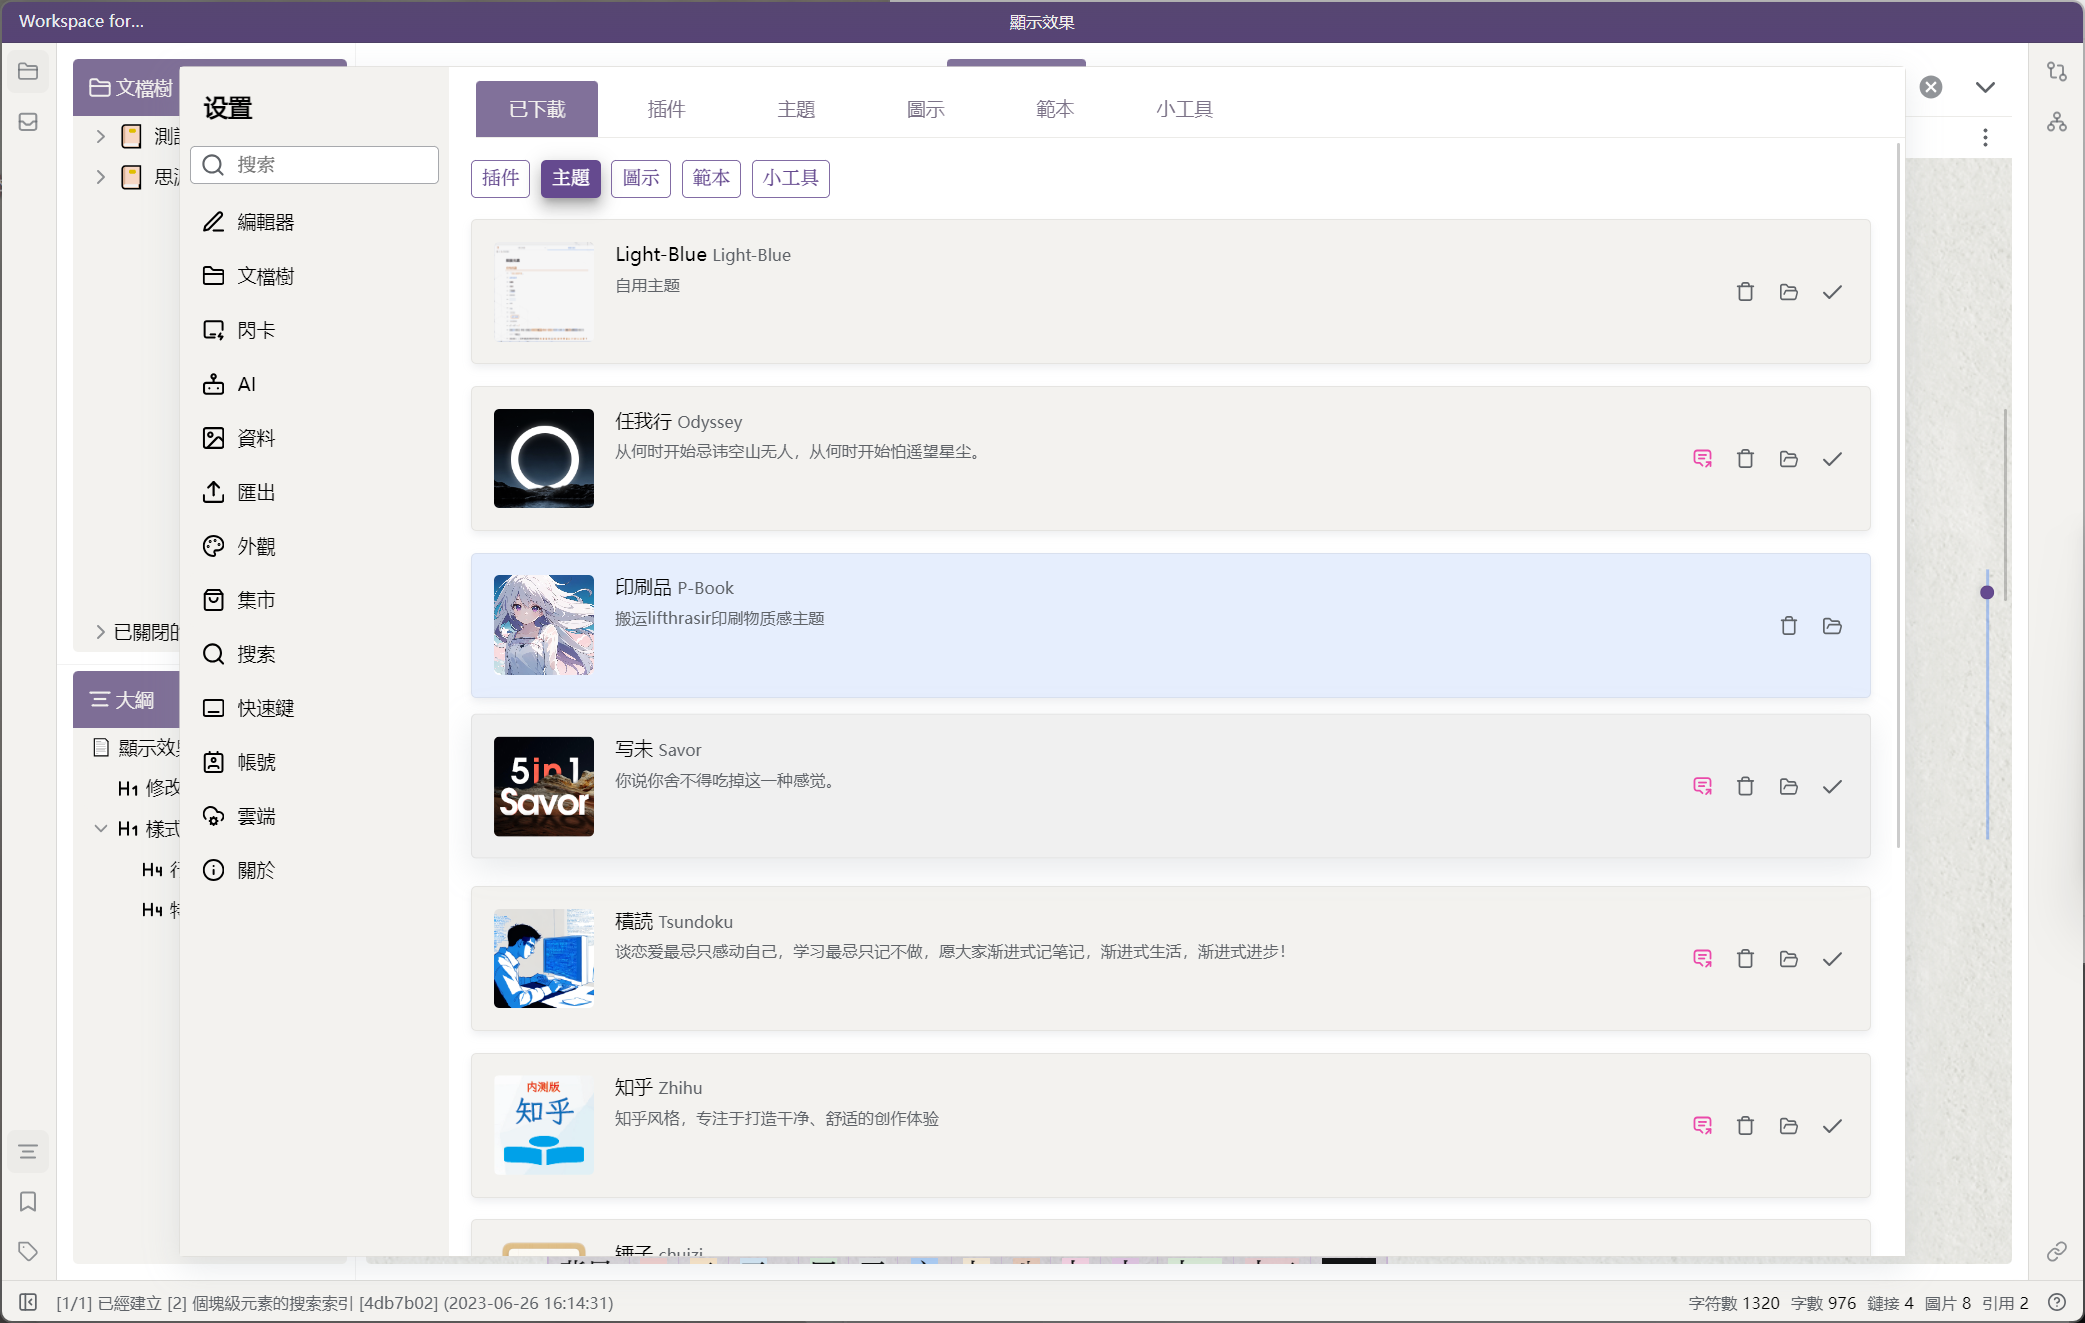
Task: Open 外觀 appearance settings
Action: (x=256, y=546)
